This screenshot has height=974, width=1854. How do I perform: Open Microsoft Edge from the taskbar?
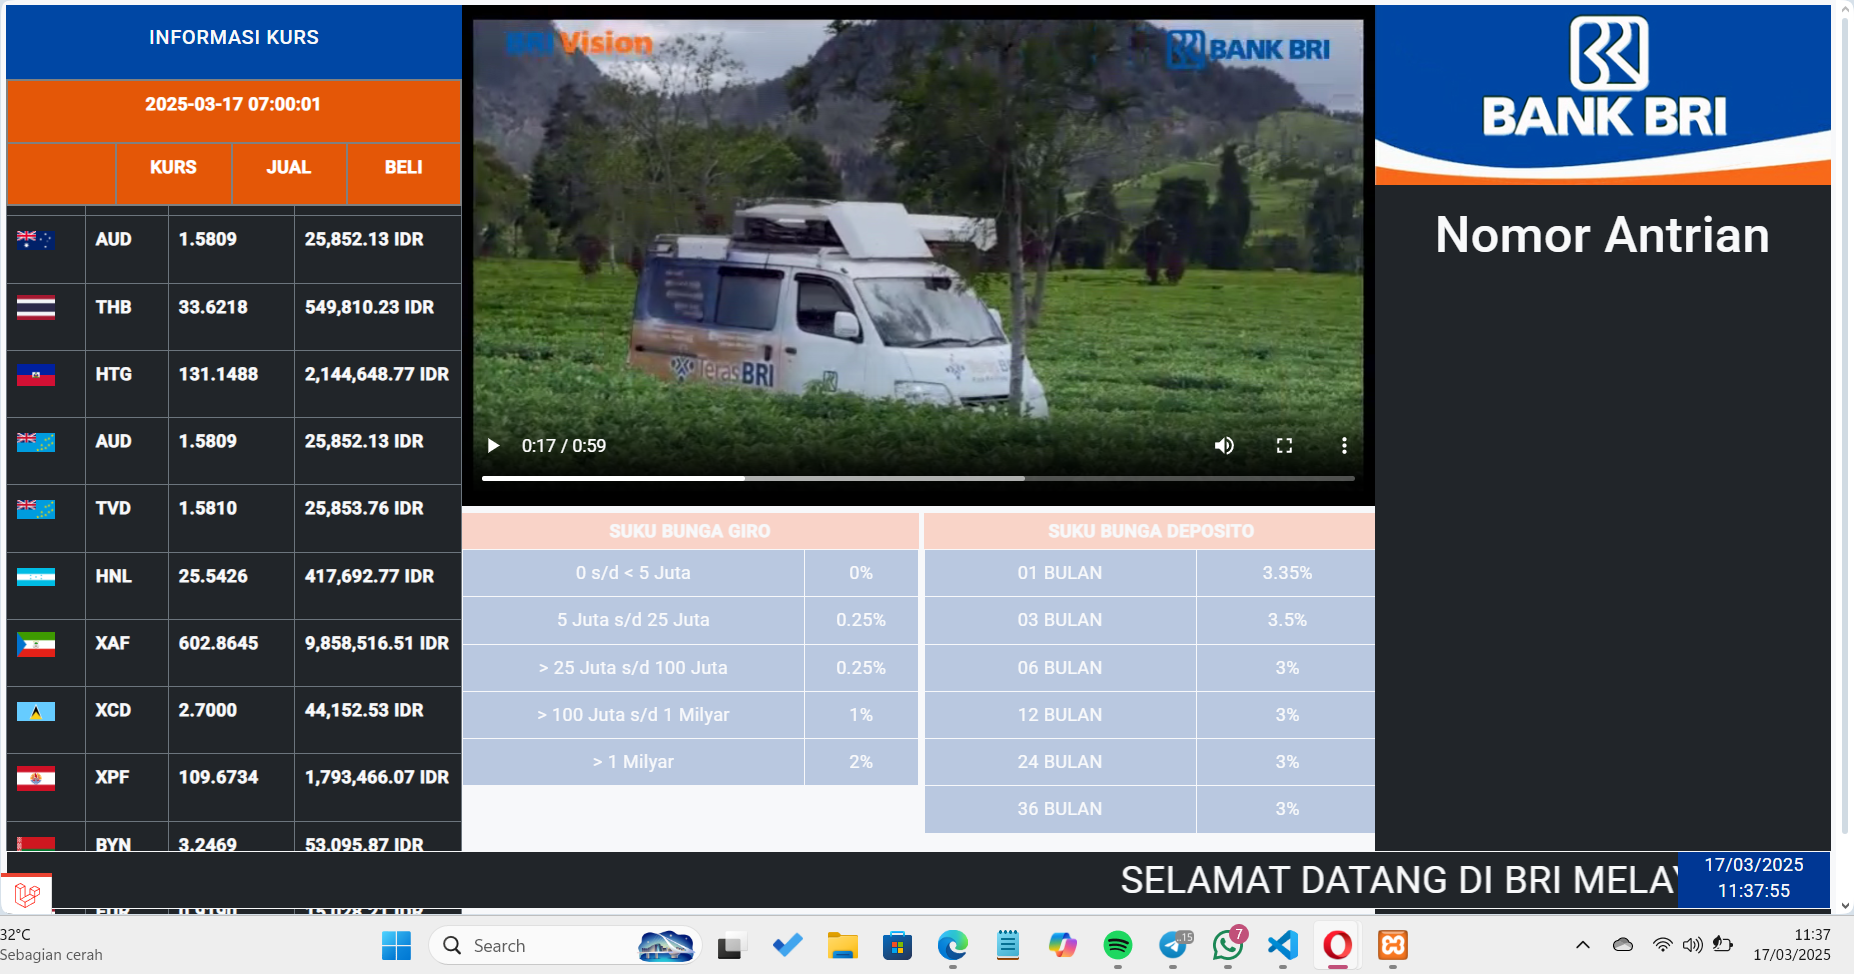952,945
